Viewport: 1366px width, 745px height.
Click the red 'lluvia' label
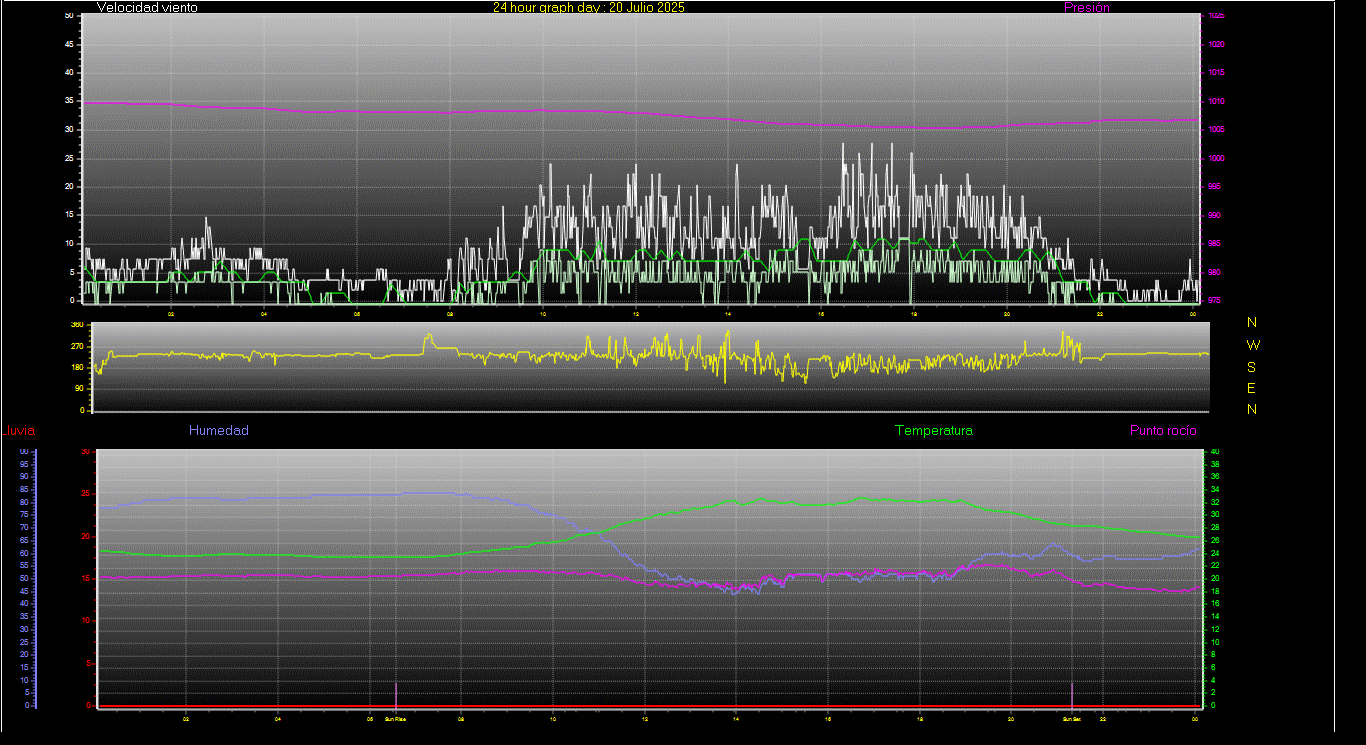(19, 431)
